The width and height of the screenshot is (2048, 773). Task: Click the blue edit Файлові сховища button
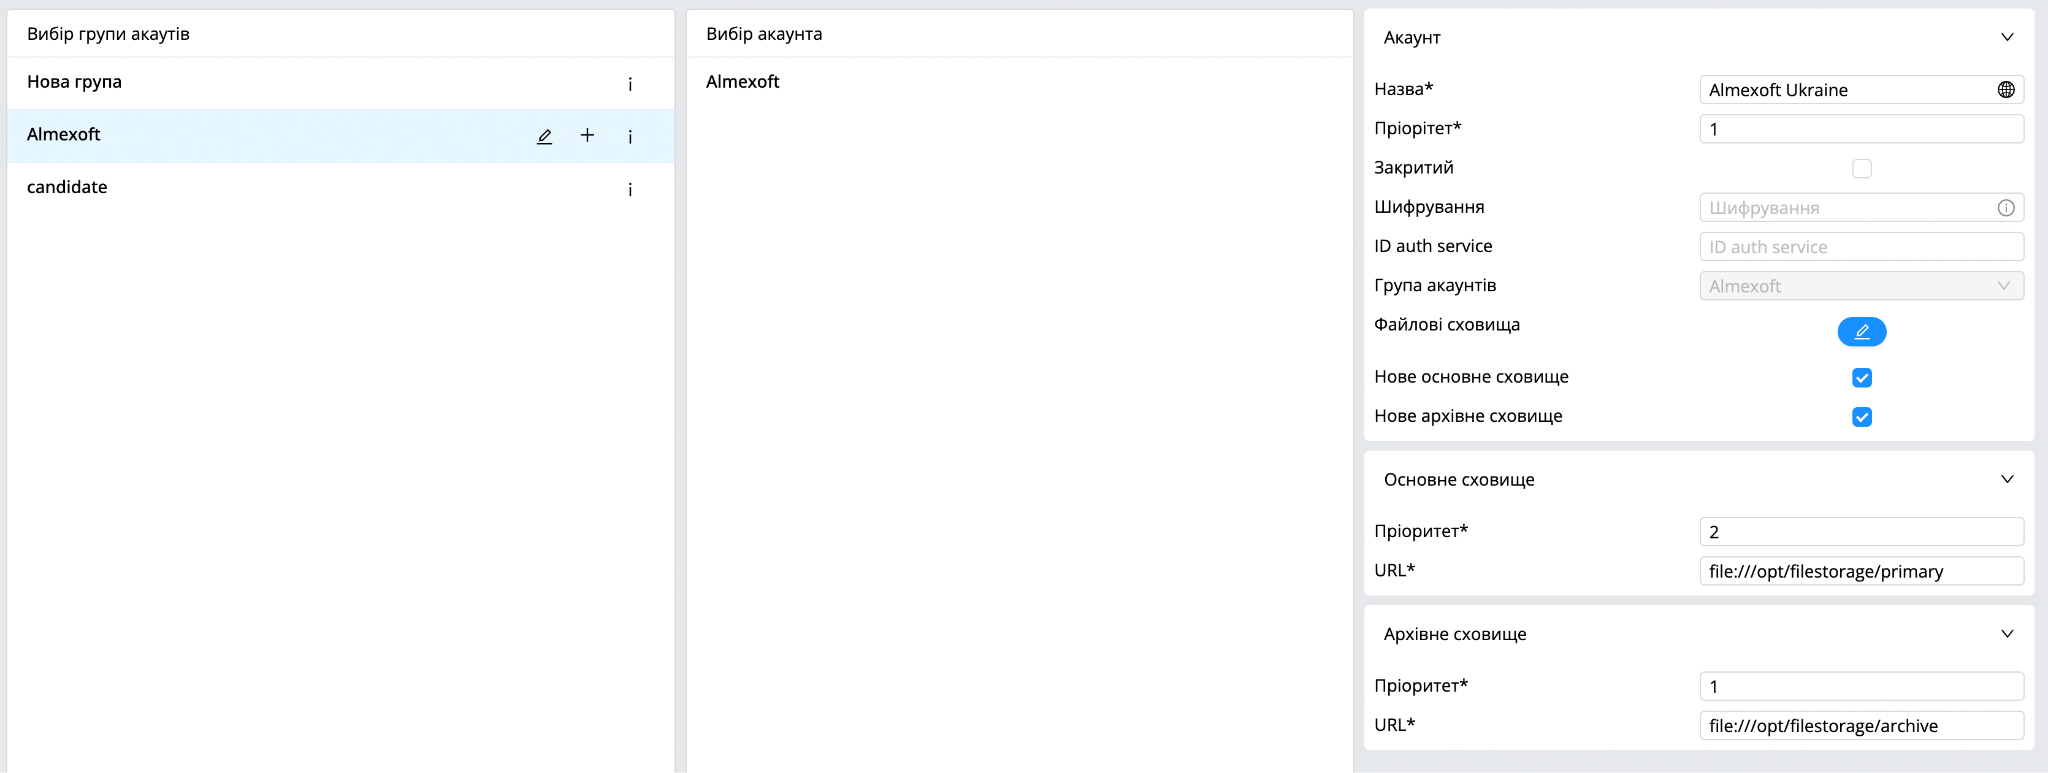(1862, 332)
